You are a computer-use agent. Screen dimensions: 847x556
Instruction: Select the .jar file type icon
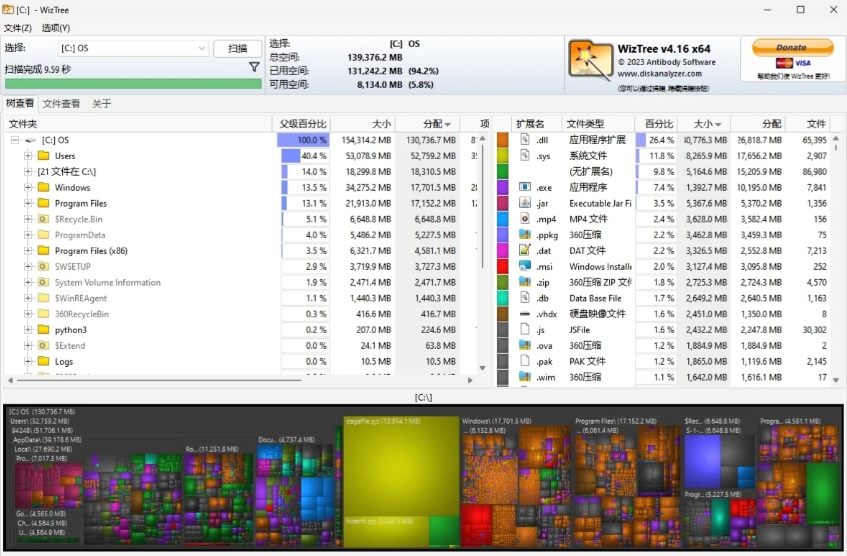(x=525, y=203)
